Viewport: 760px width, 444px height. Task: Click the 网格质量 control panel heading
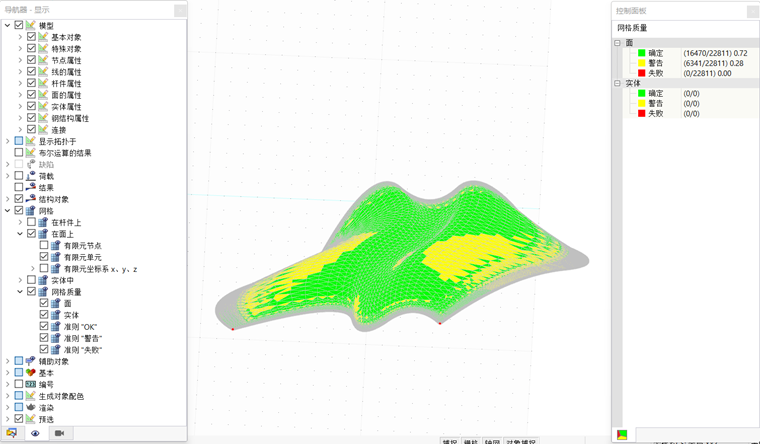tap(632, 28)
